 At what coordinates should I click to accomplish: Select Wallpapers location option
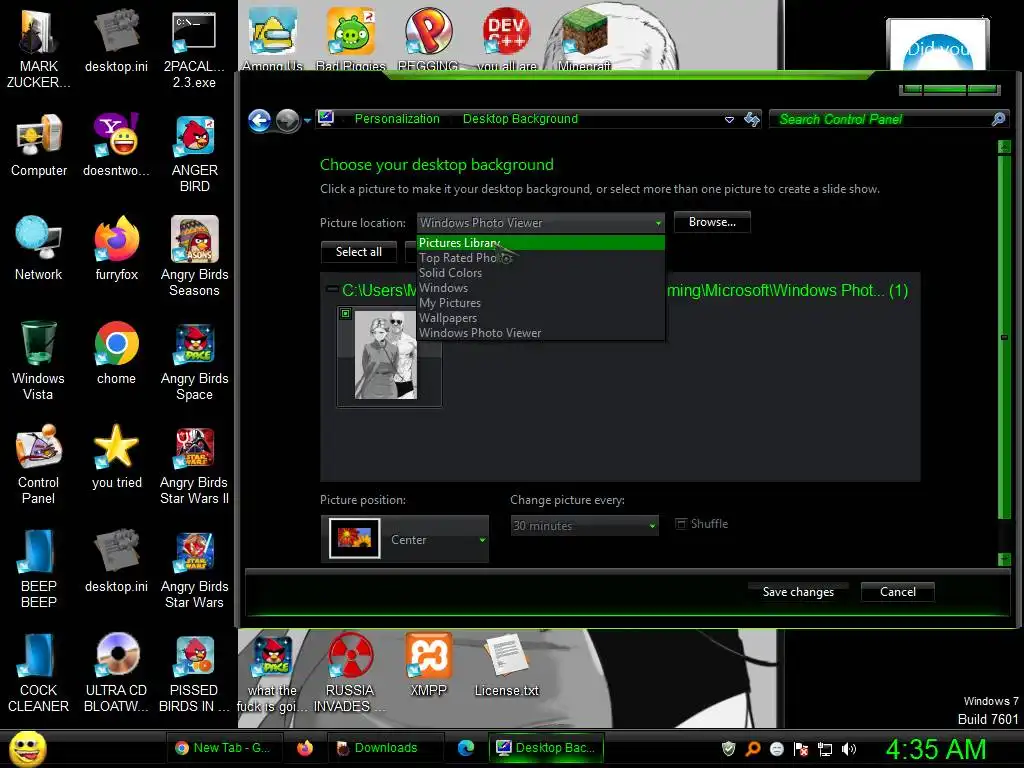click(x=541, y=318)
